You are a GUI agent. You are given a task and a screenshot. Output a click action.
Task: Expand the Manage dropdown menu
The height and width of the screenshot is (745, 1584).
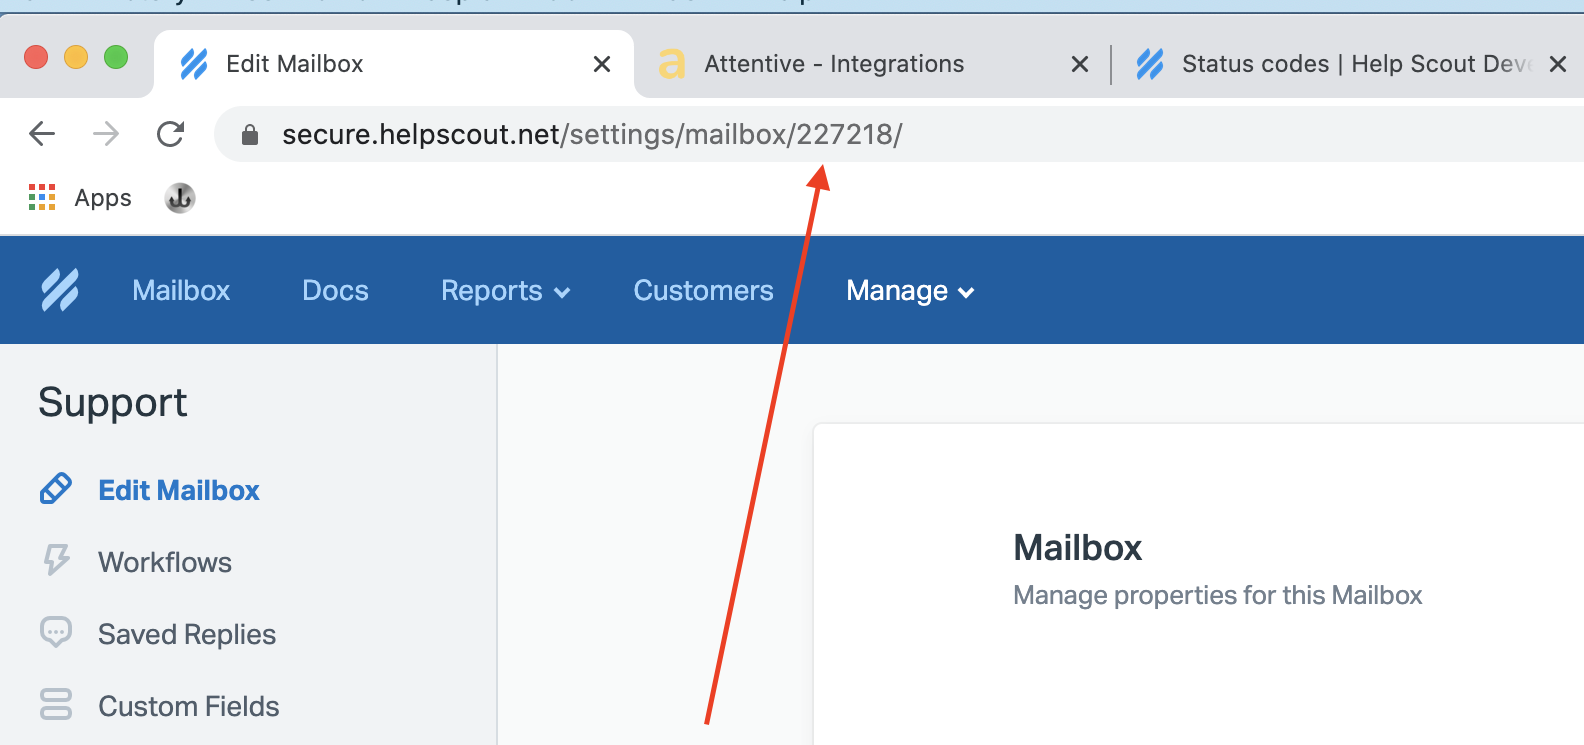[910, 290]
